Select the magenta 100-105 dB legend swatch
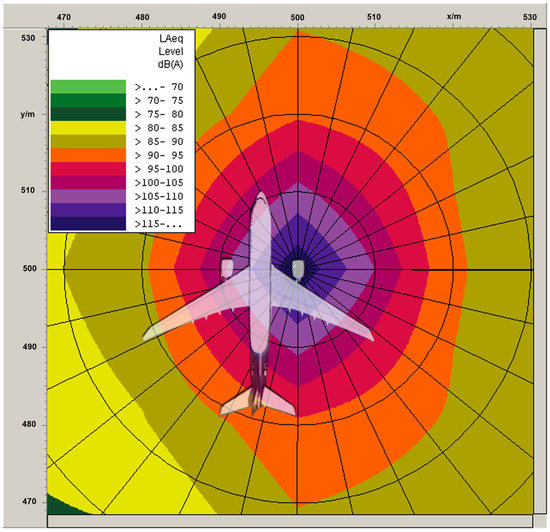Image resolution: width=550 pixels, height=532 pixels. click(88, 182)
